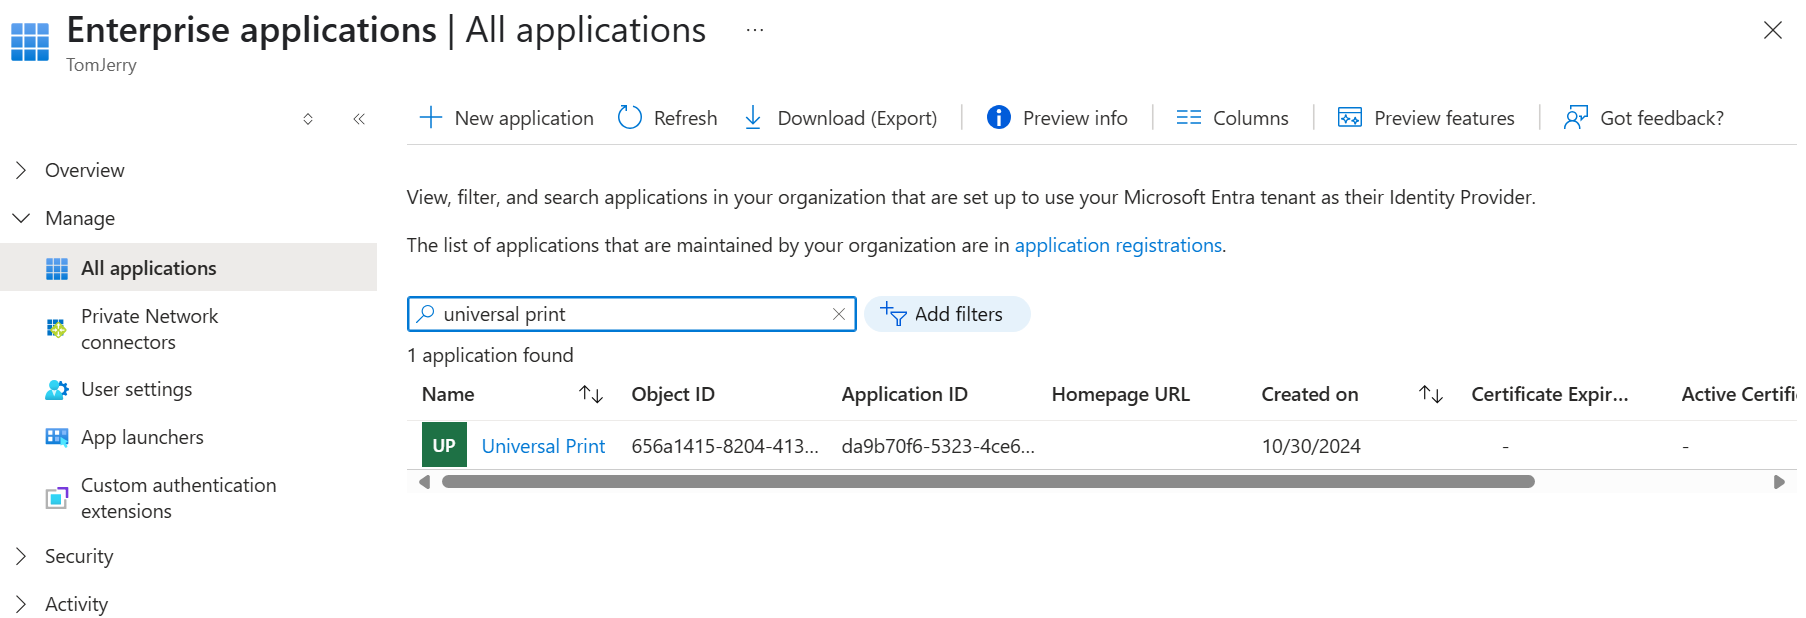This screenshot has height=618, width=1806.
Task: Click the Name column header
Action: point(448,394)
